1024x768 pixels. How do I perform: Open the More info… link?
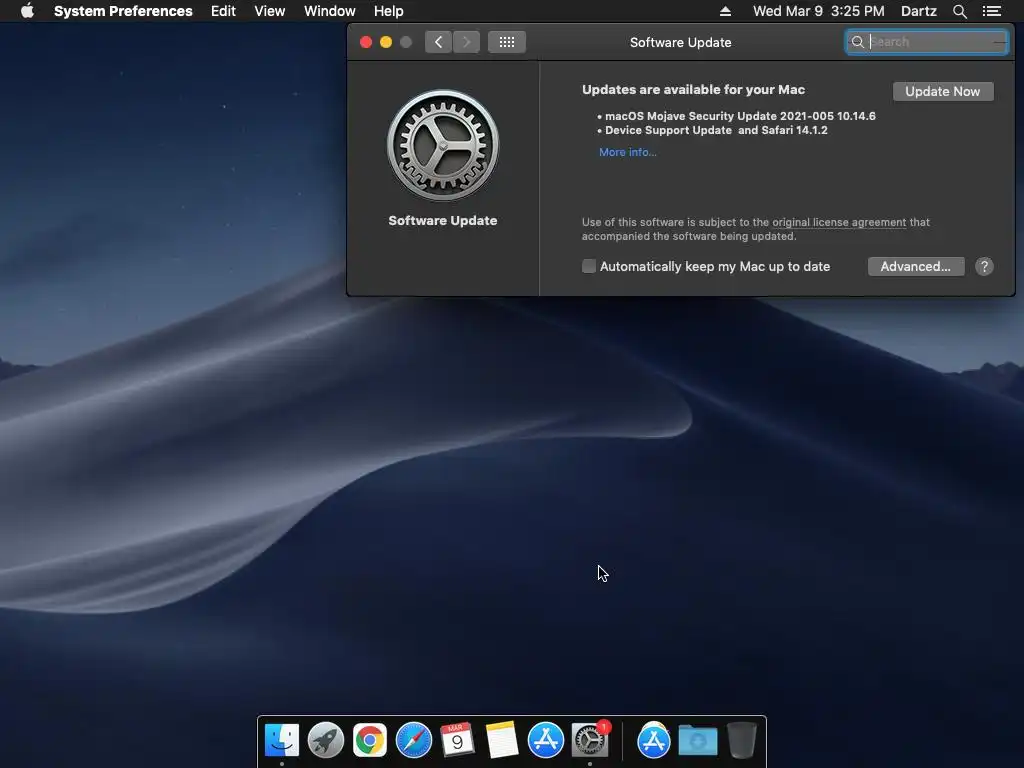point(628,152)
